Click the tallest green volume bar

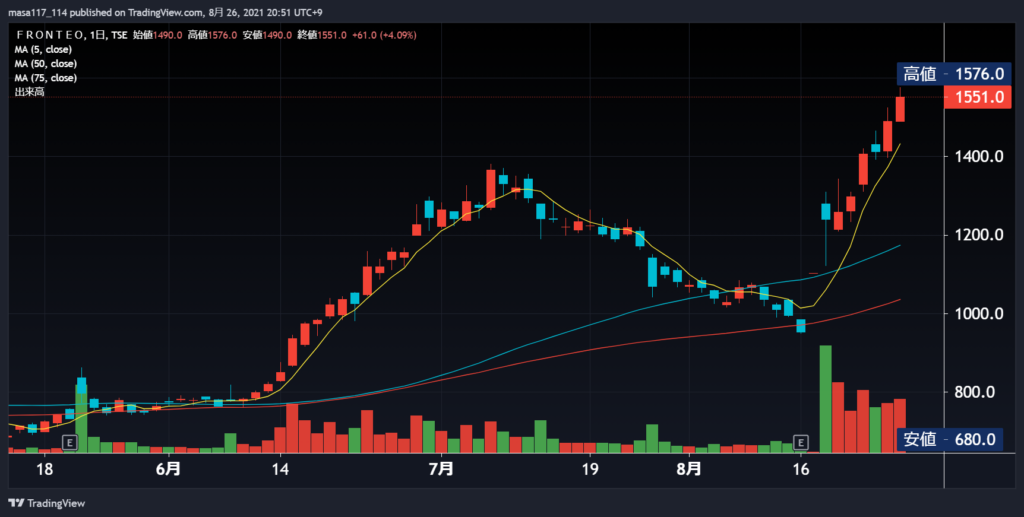[825, 399]
